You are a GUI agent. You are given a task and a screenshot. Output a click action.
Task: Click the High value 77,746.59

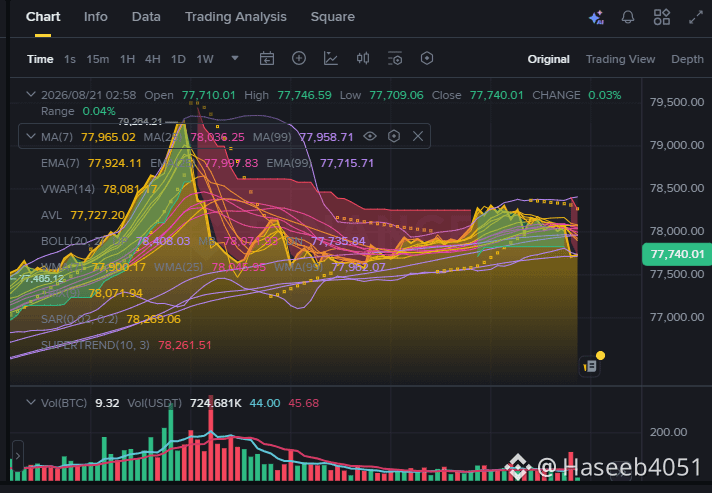[x=304, y=95]
